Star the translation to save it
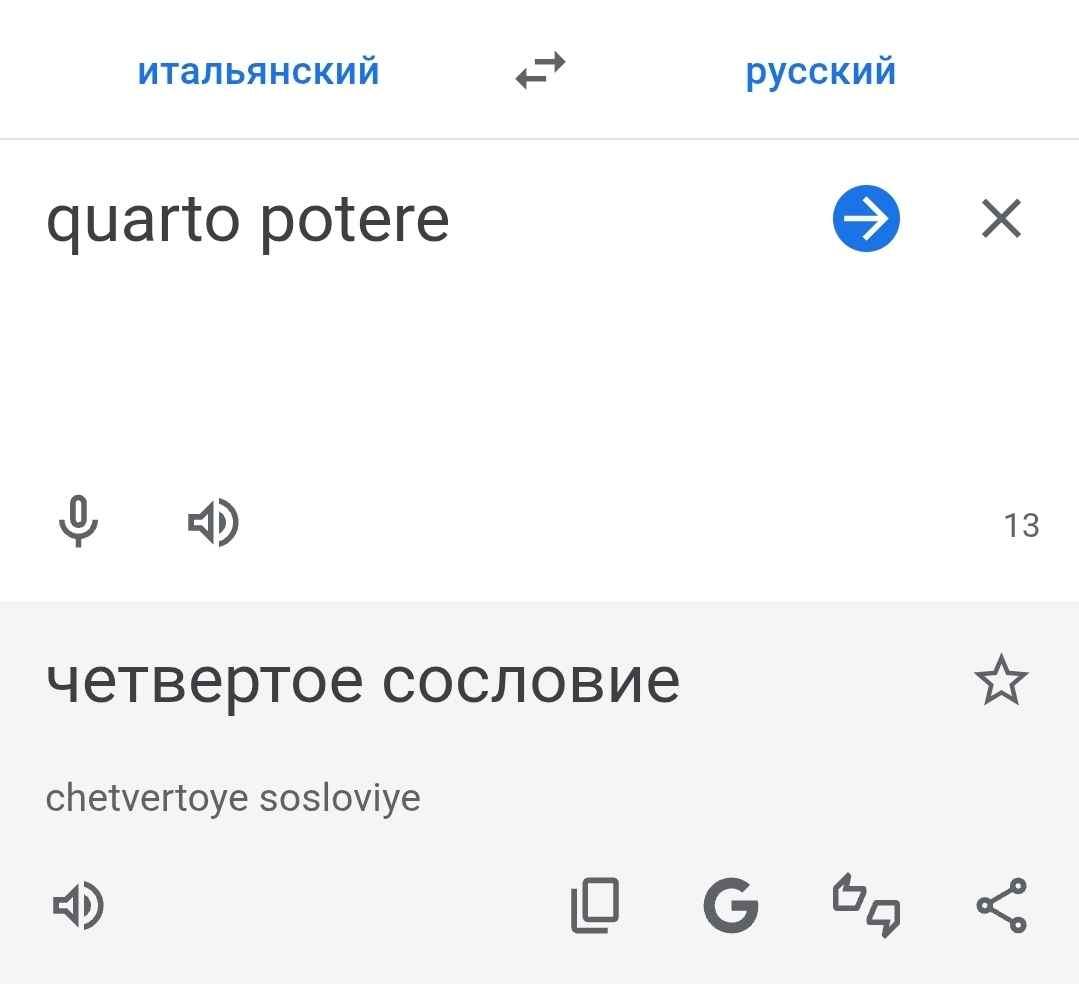This screenshot has width=1079, height=985. coord(1001,682)
